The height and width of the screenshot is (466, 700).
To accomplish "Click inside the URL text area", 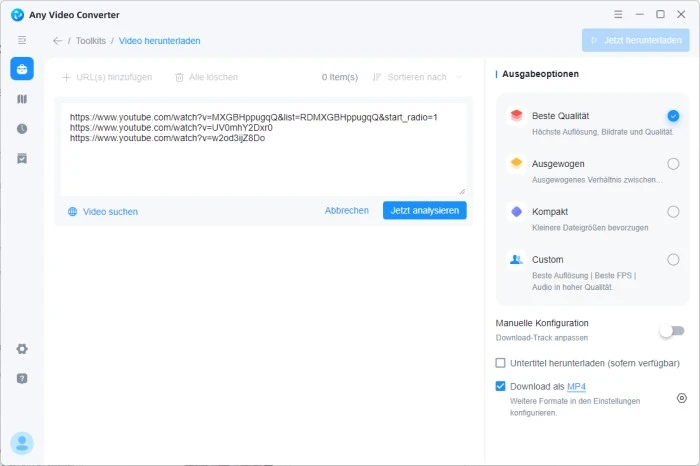I will [262, 165].
